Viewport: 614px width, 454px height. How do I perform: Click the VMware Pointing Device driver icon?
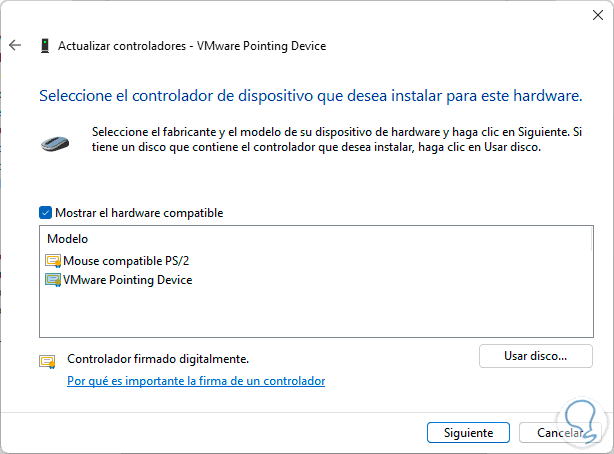pyautogui.click(x=53, y=280)
